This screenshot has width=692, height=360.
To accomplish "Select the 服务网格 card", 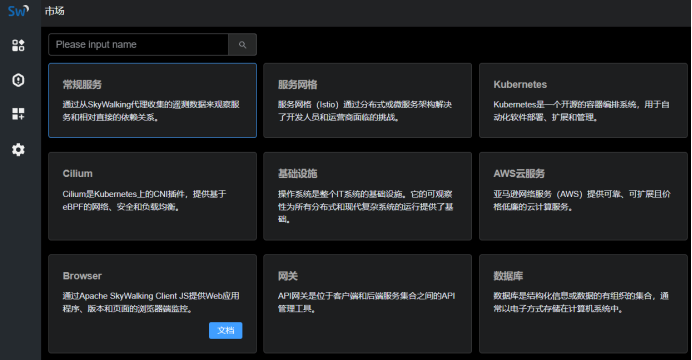I will tap(368, 100).
